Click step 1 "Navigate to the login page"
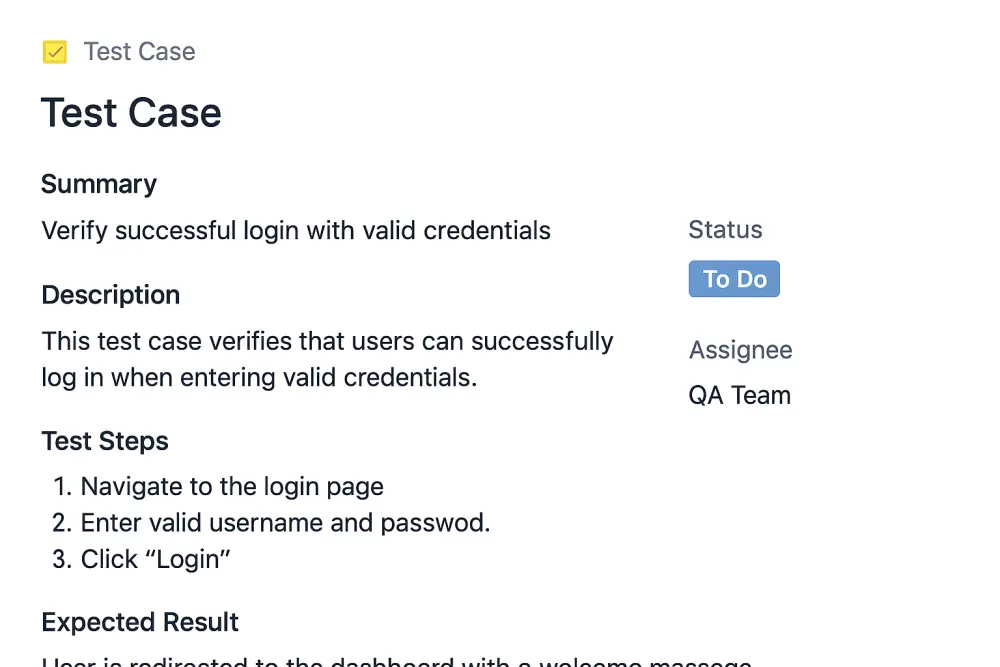The width and height of the screenshot is (1000, 667). pos(232,487)
